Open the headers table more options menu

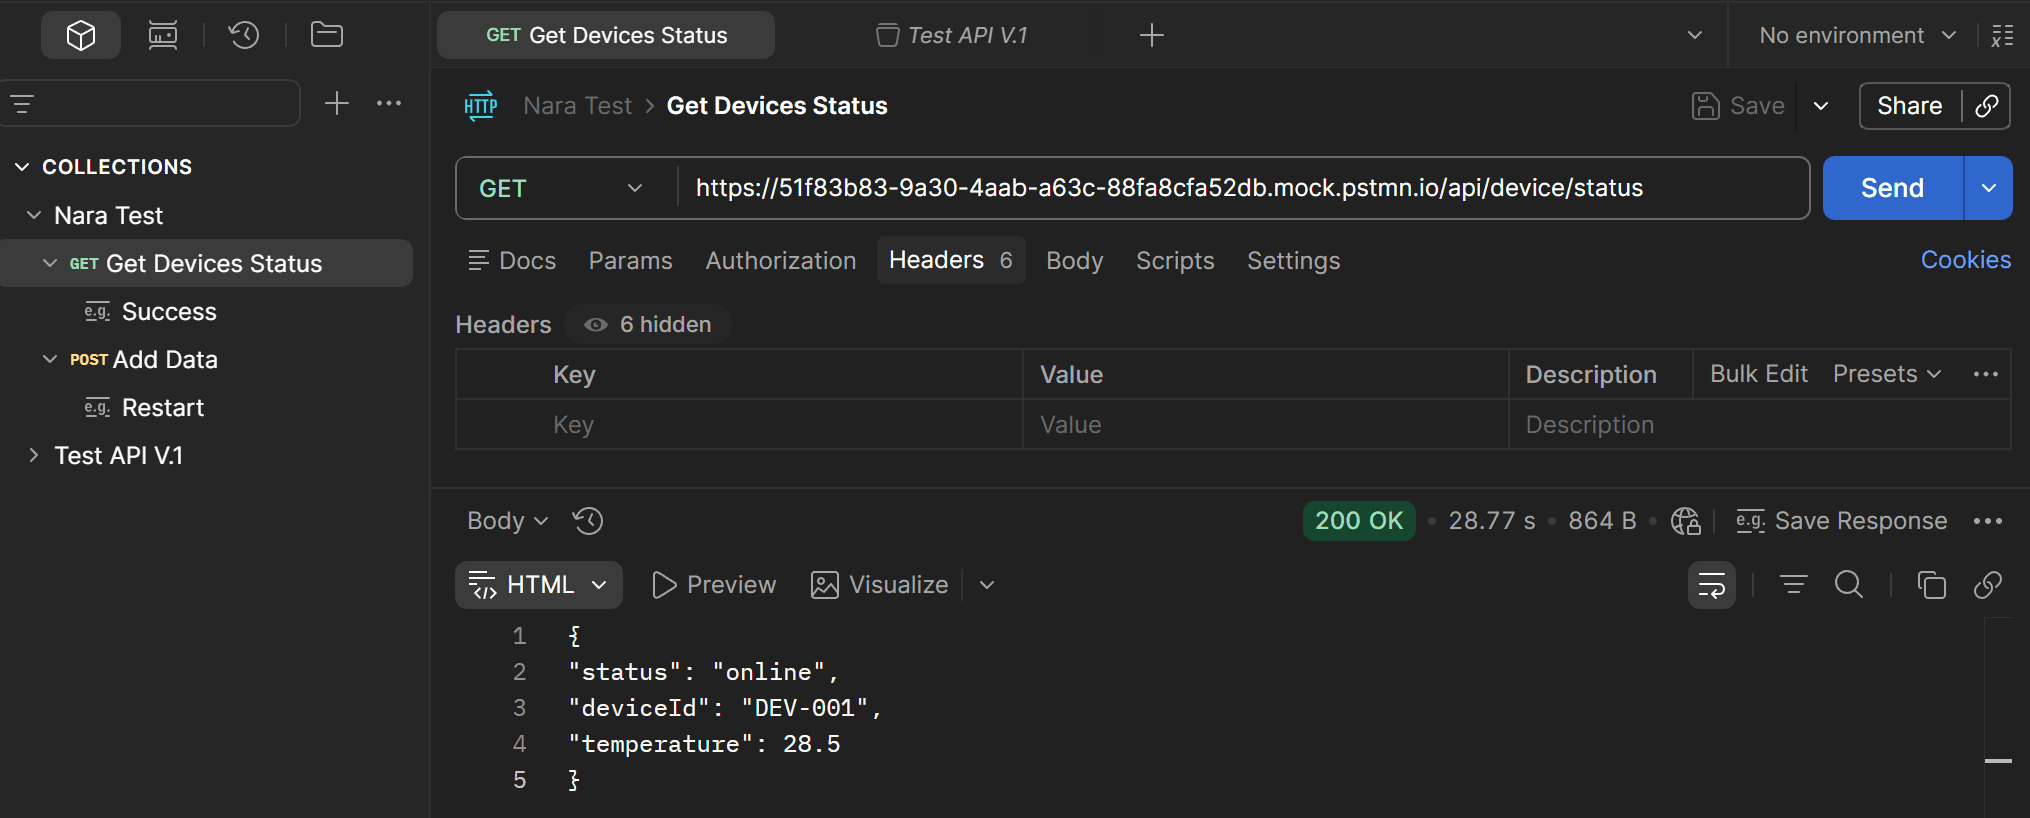tap(1986, 374)
